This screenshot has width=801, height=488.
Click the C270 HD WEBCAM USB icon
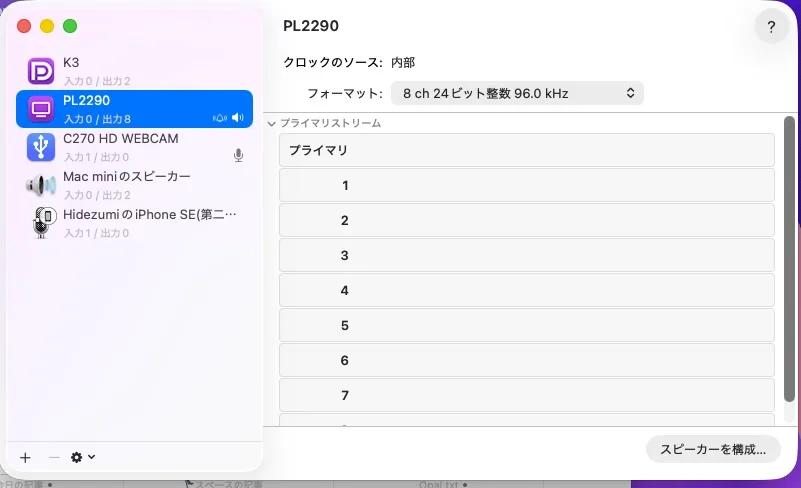coord(41,147)
